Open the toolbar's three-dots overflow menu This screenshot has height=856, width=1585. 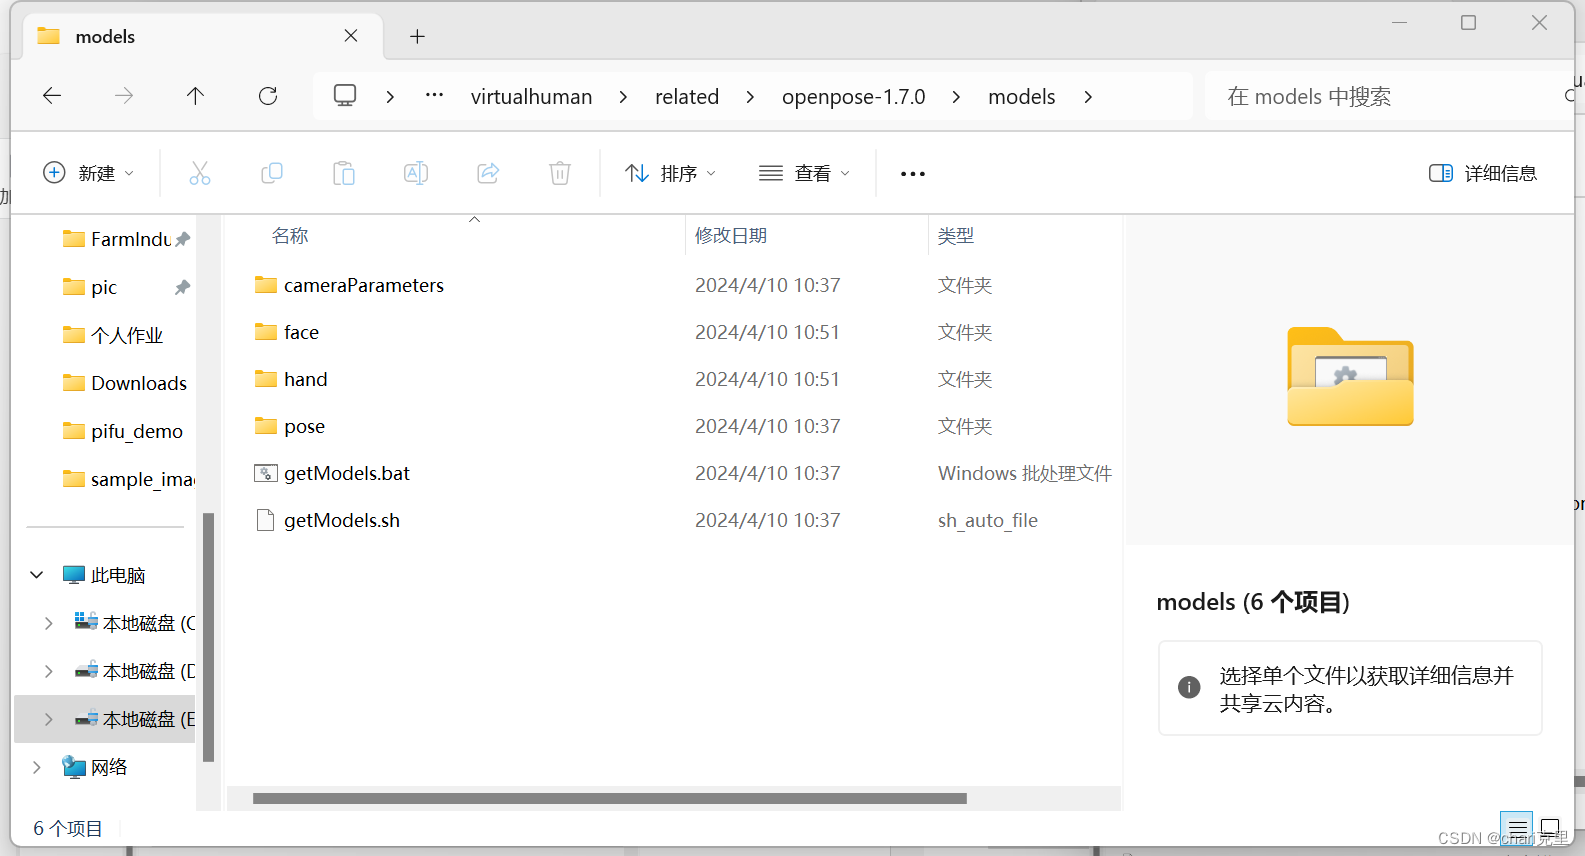913,174
